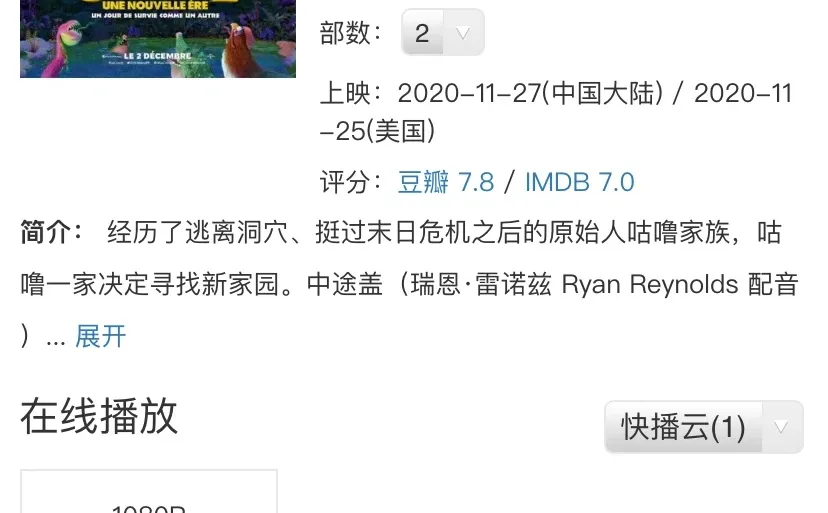Play the 1080P online source
The width and height of the screenshot is (828, 513).
(x=149, y=491)
